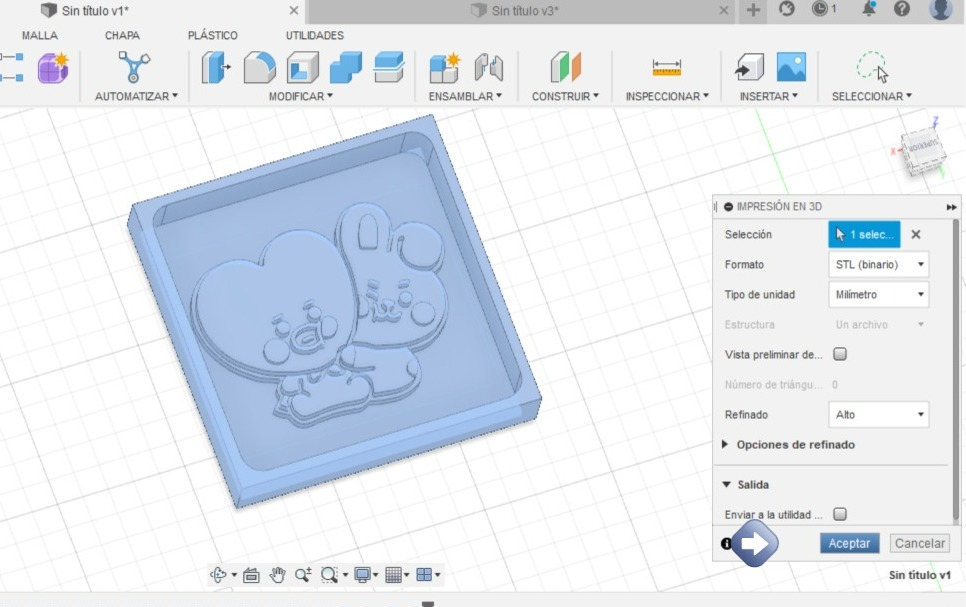The width and height of the screenshot is (966, 607).
Task: Click the Cancelar button
Action: pos(919,543)
